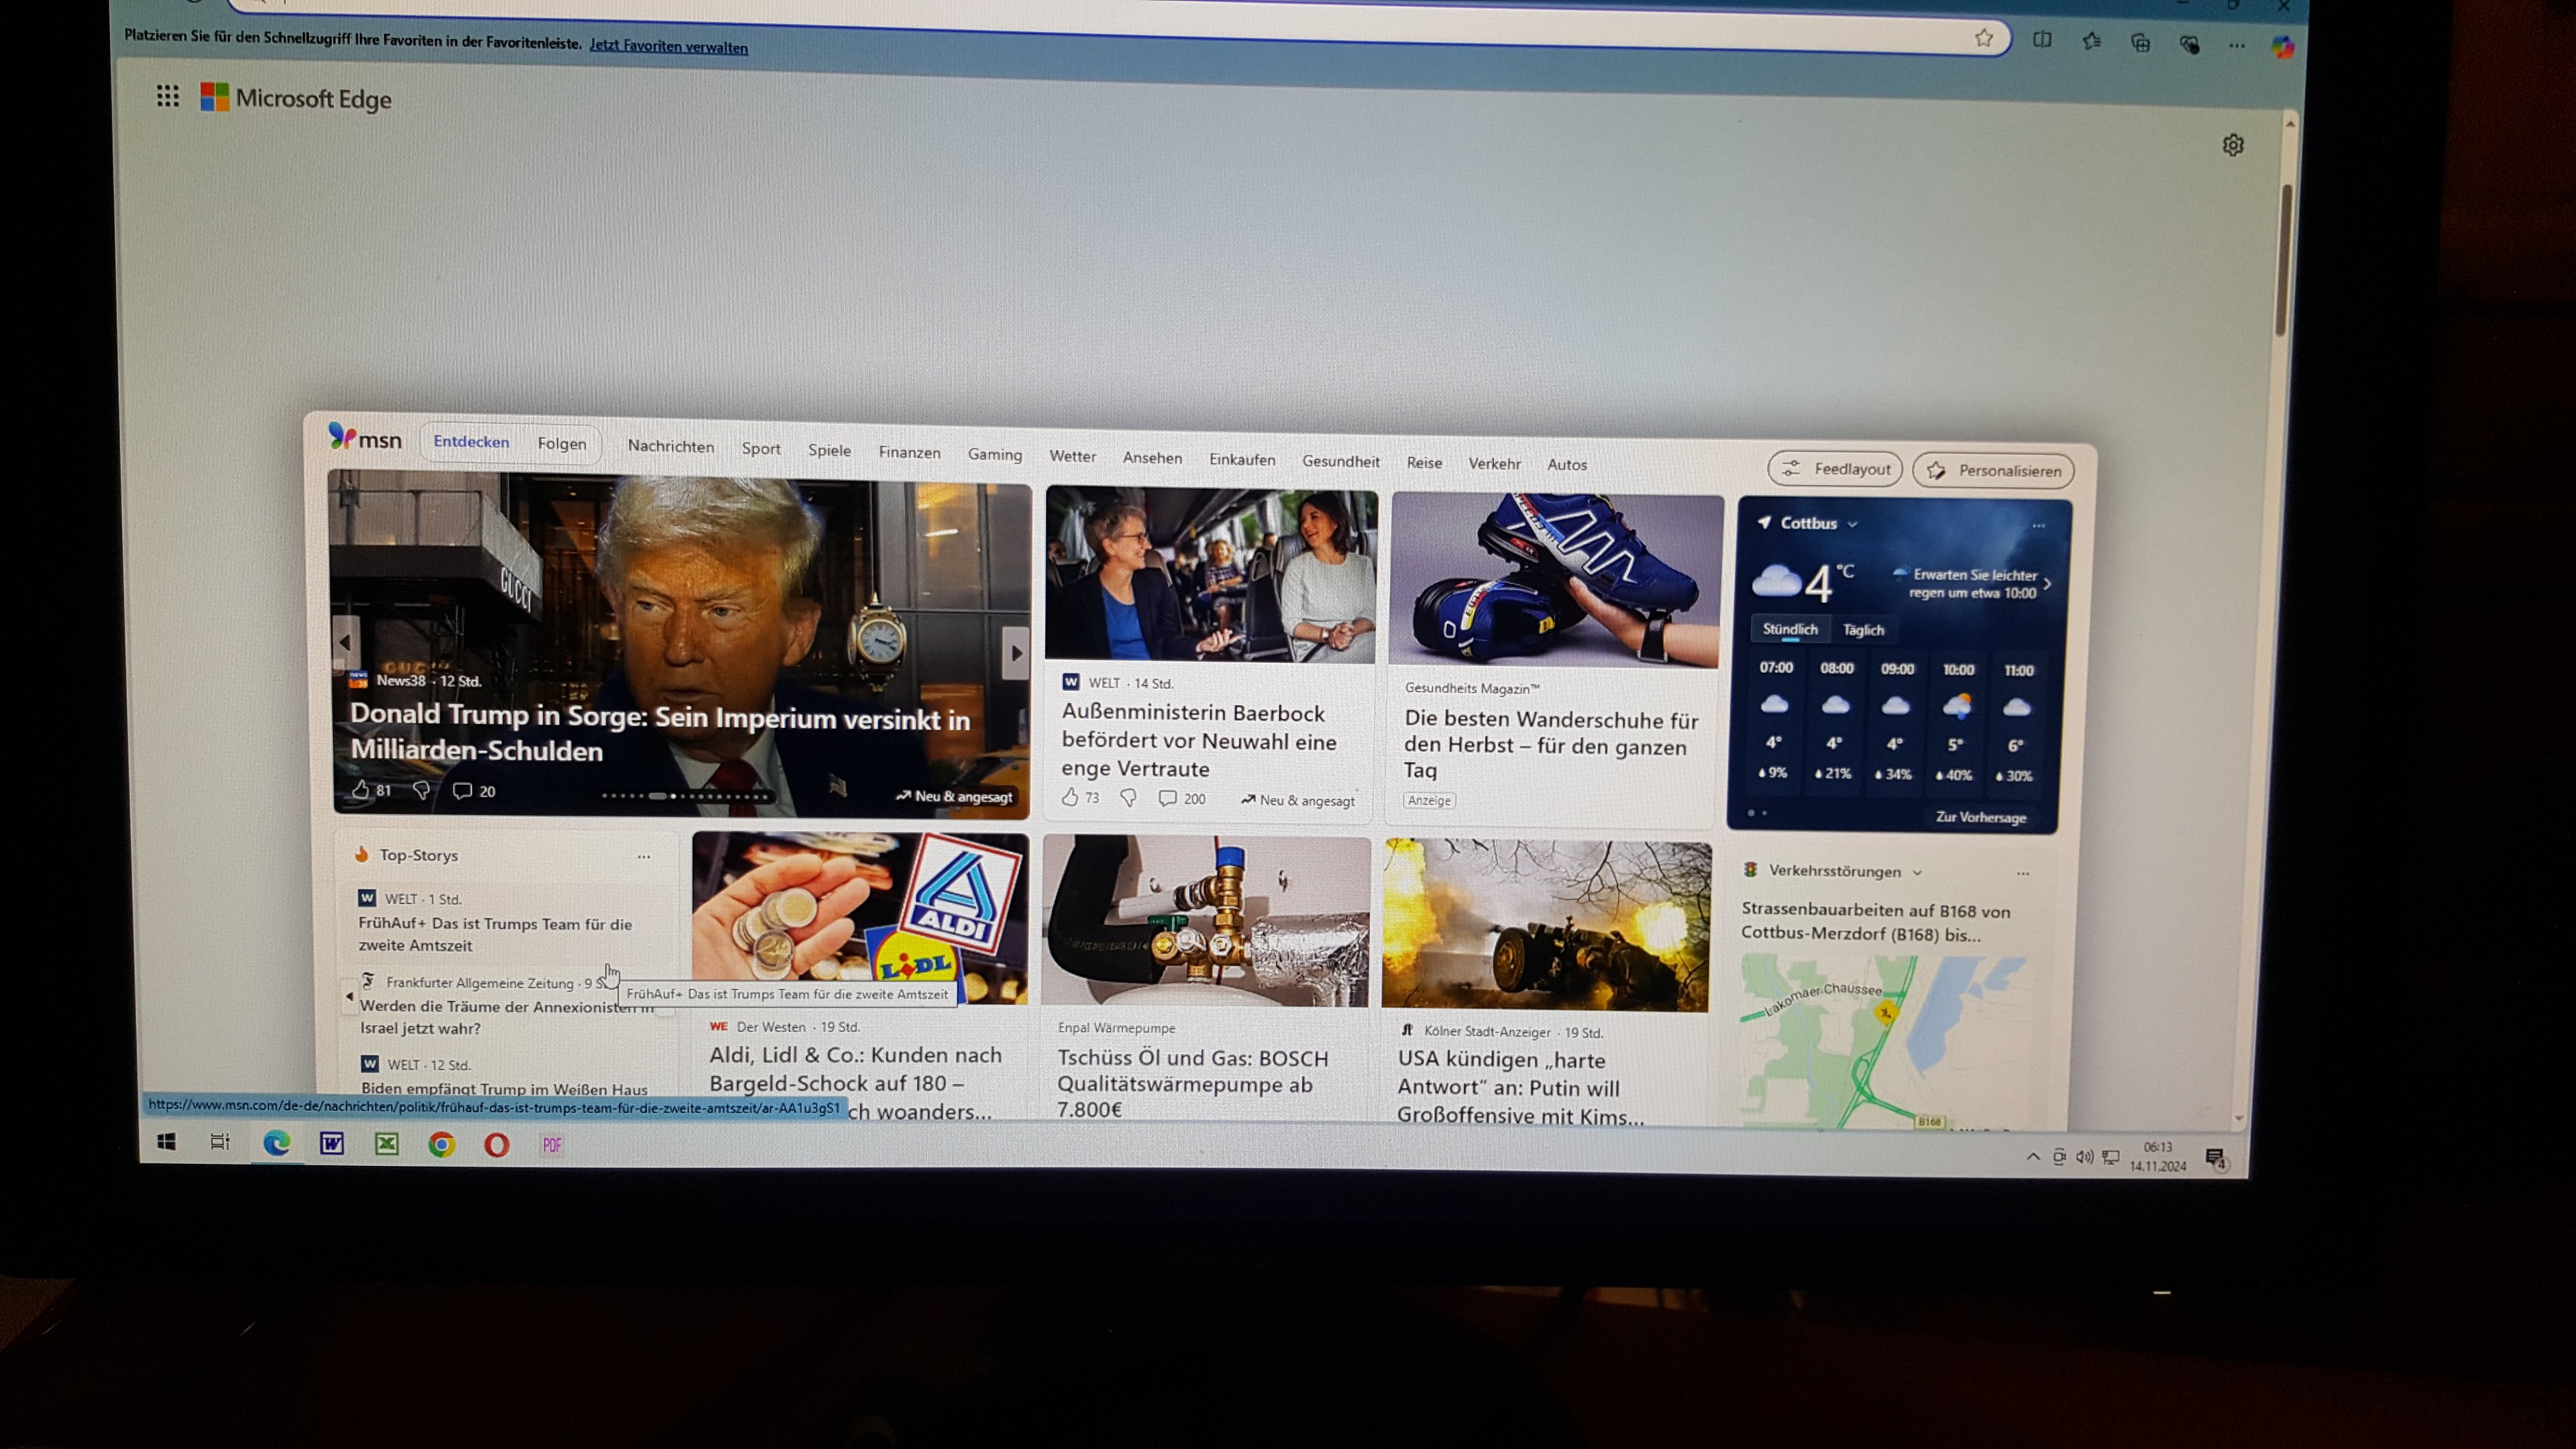Select Stündlich weather view
This screenshot has width=2576, height=1449.
point(1790,629)
